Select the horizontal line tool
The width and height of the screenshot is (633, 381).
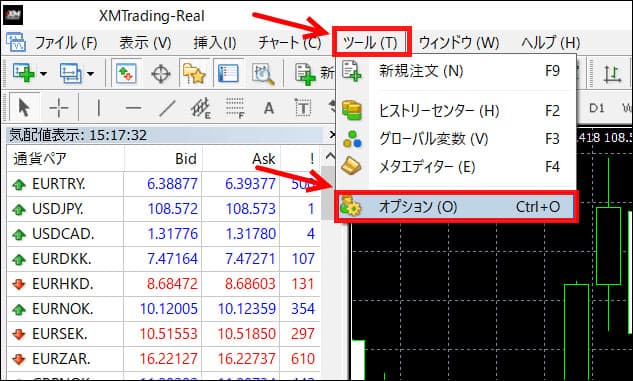click(133, 108)
